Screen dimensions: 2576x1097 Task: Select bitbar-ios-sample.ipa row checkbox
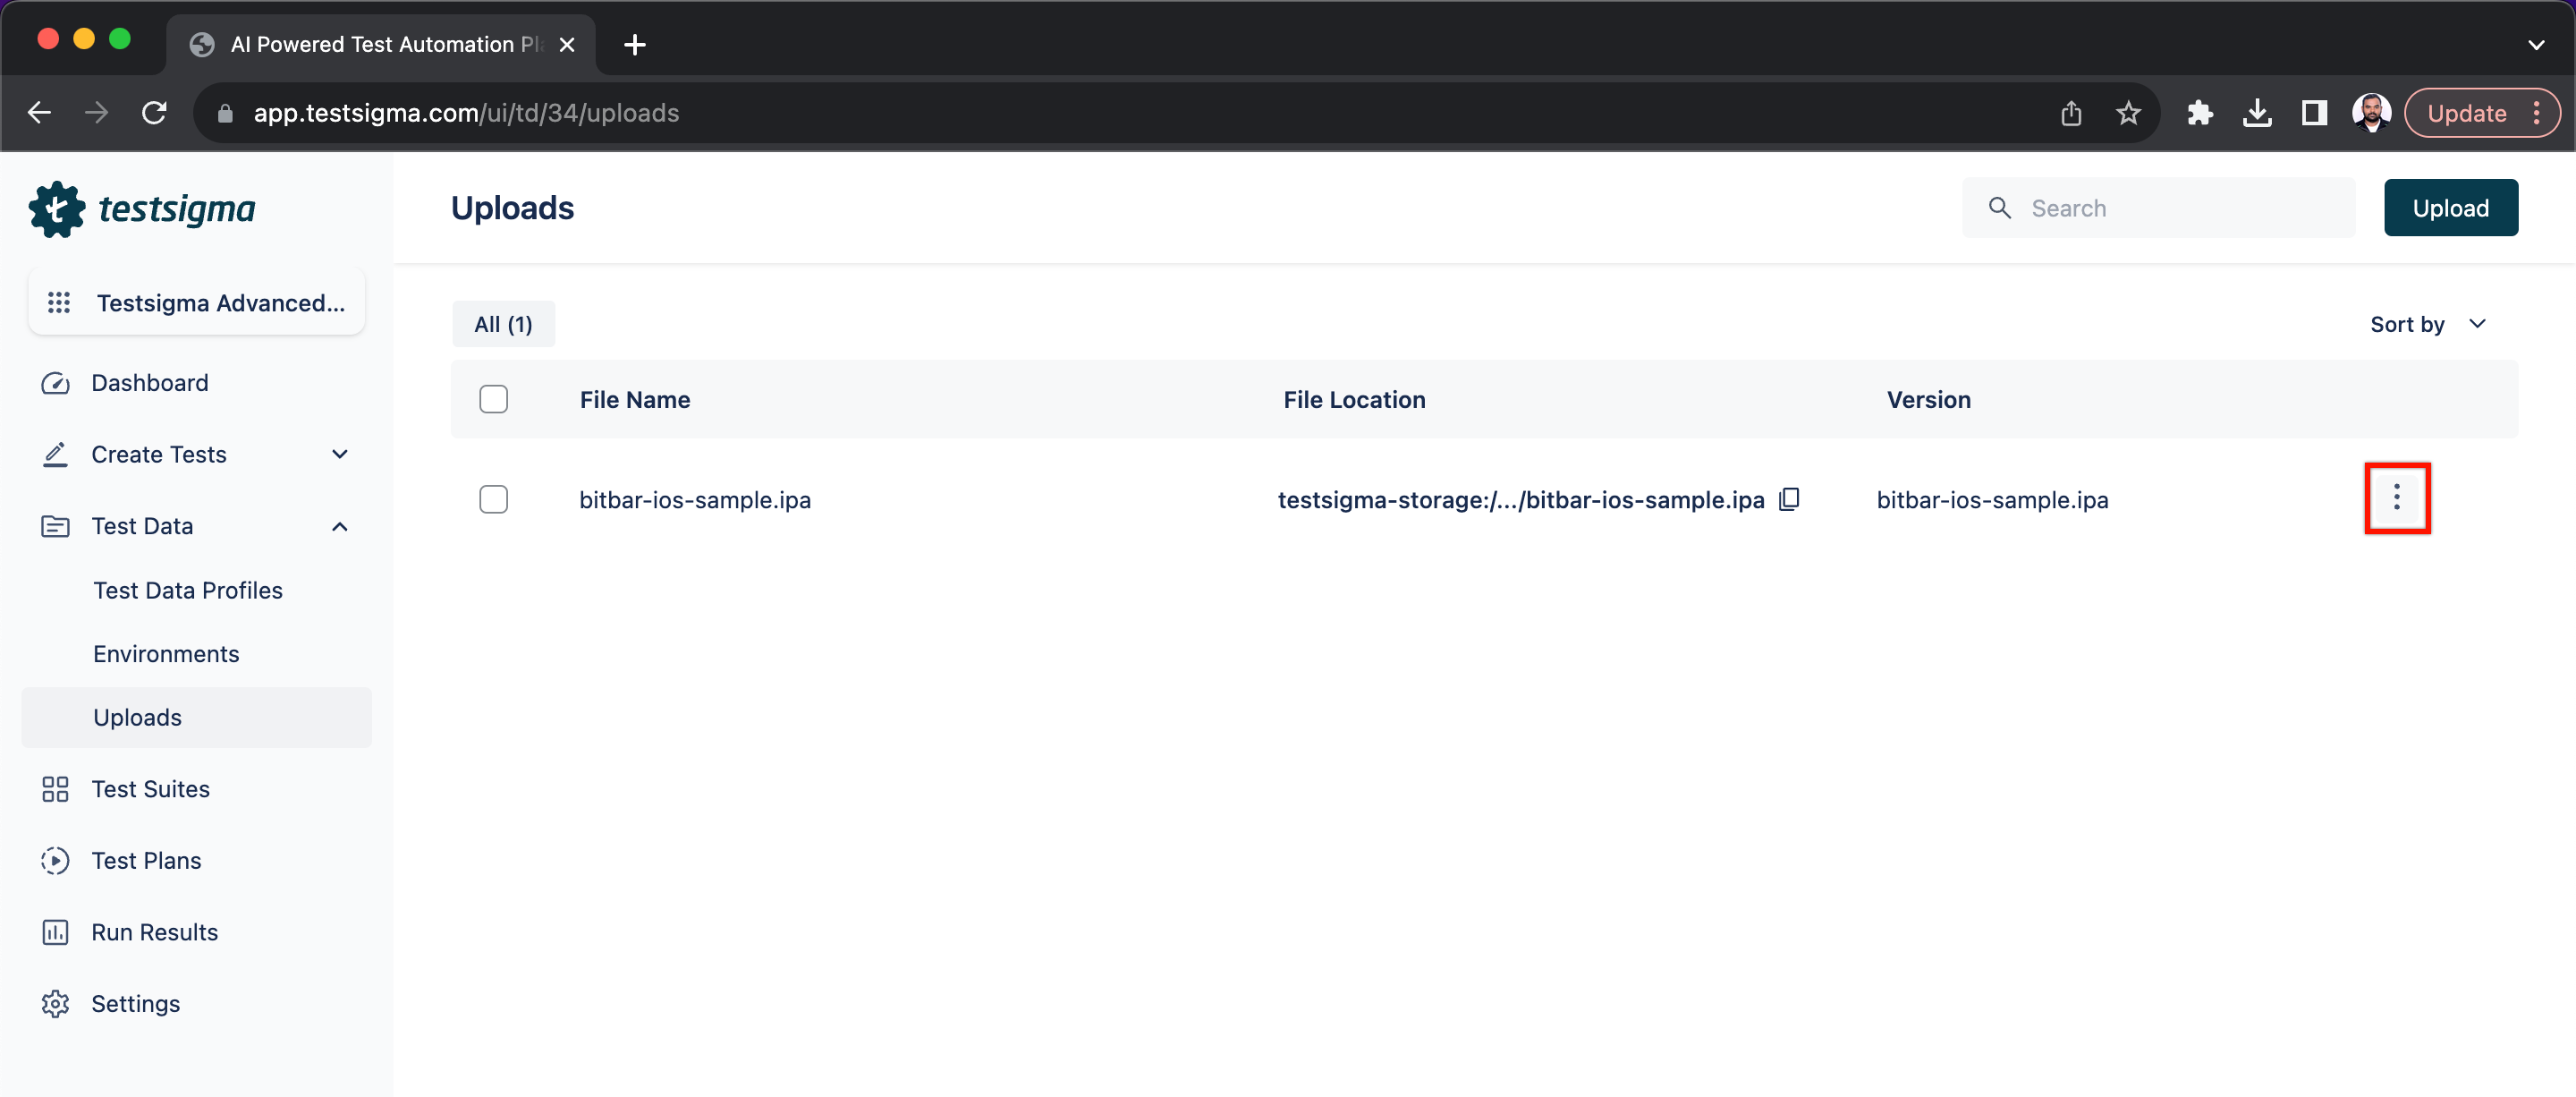[493, 499]
